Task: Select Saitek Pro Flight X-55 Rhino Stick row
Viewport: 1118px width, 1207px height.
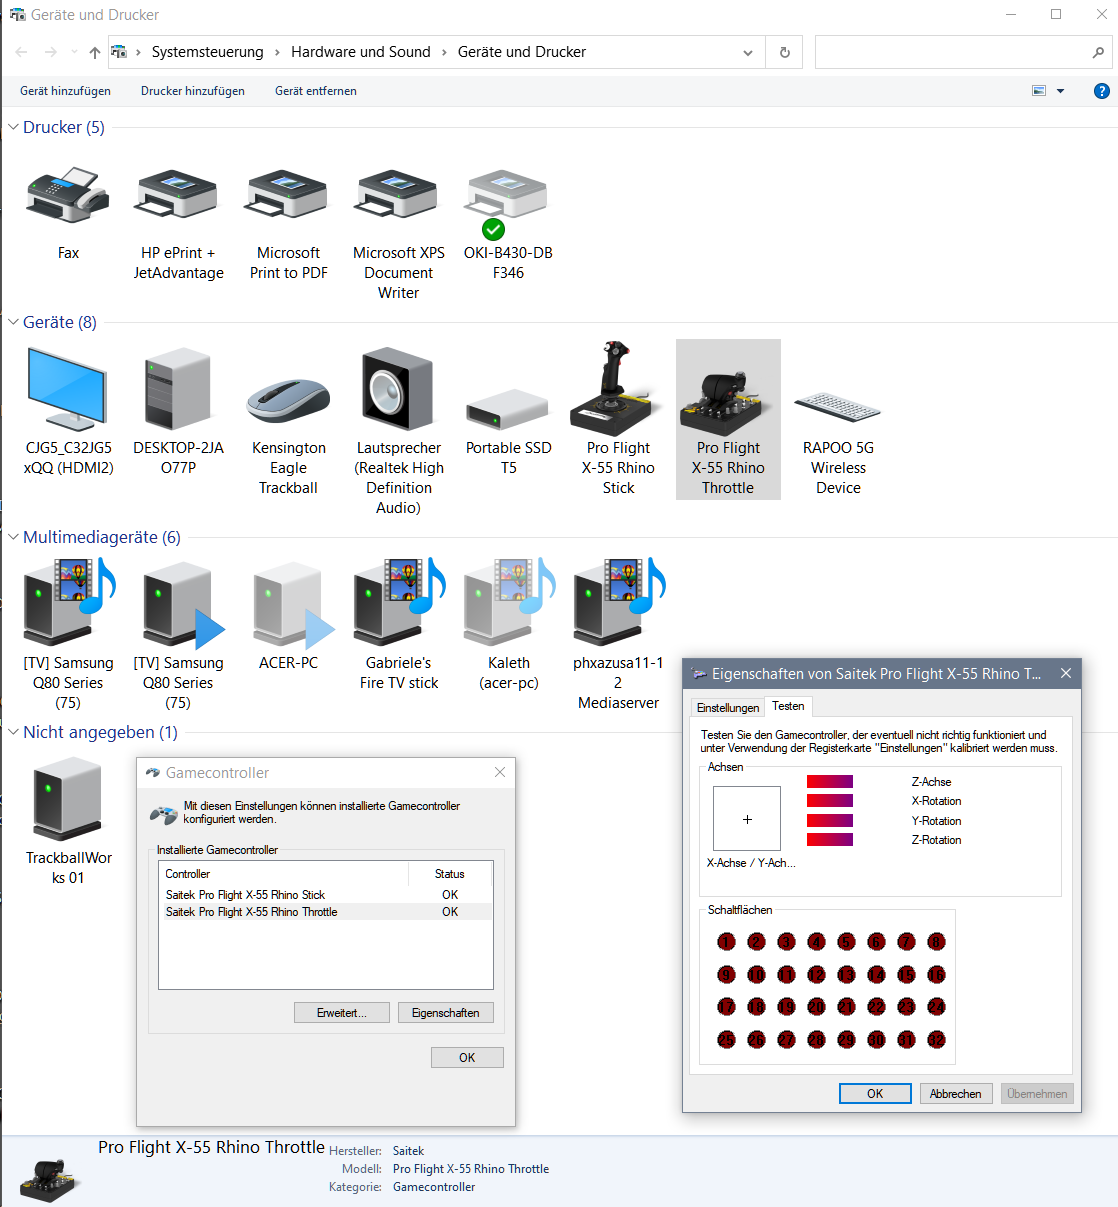Action: [325, 895]
